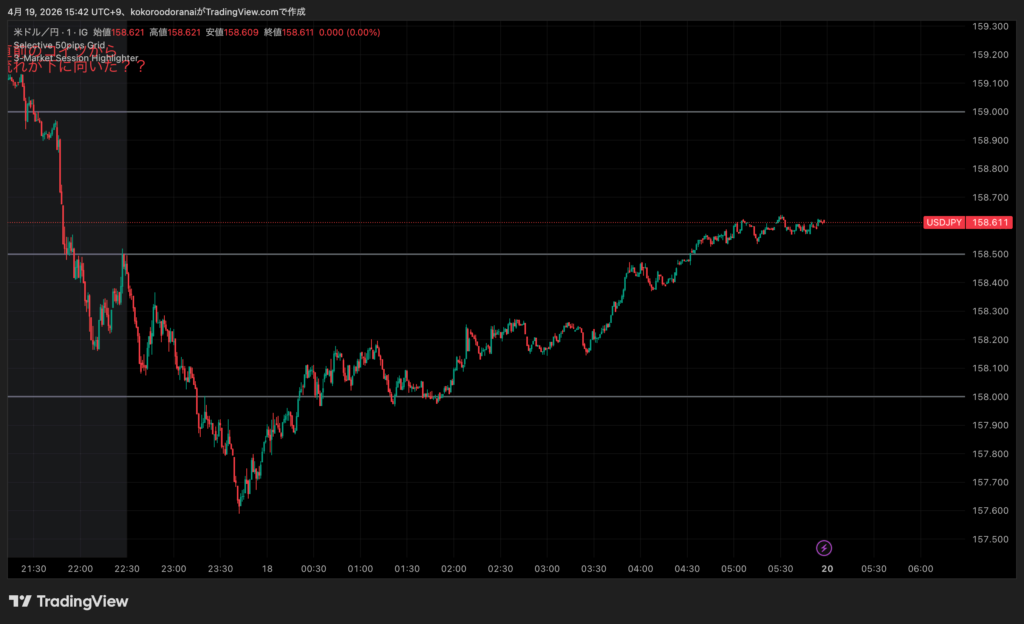Click the red USDJPY symbol tag
Viewport: 1024px width, 624px height.
point(945,223)
